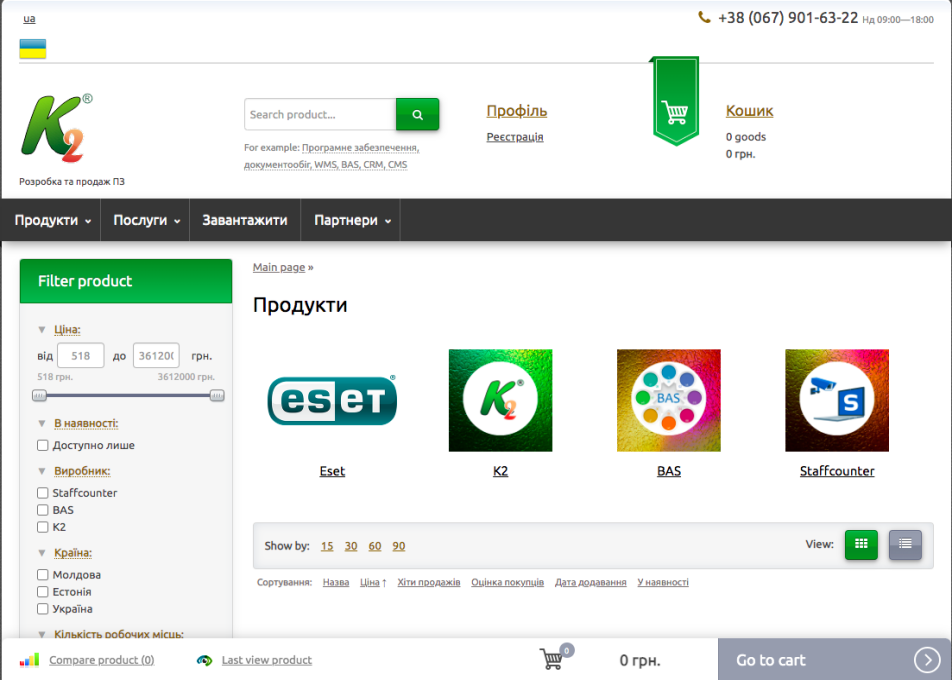
Task: Check the Естонія country filter
Action: 42,592
